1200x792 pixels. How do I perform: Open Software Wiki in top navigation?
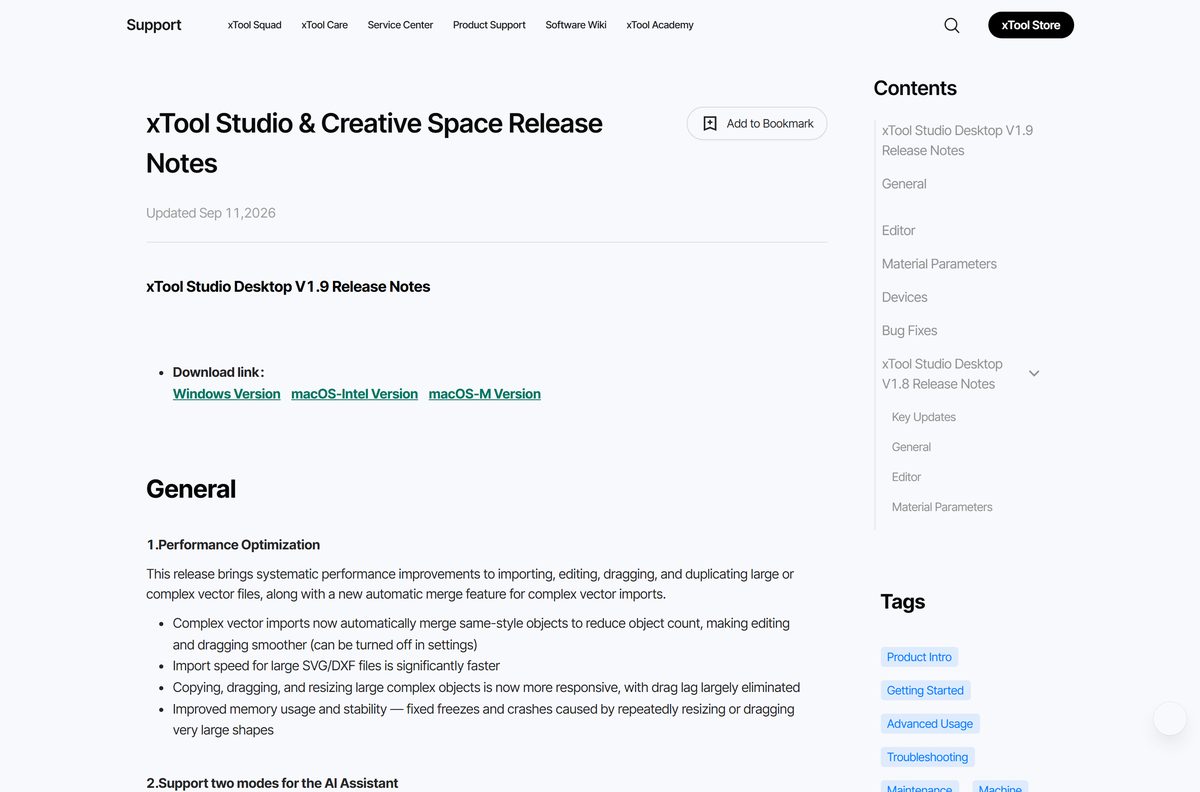576,25
